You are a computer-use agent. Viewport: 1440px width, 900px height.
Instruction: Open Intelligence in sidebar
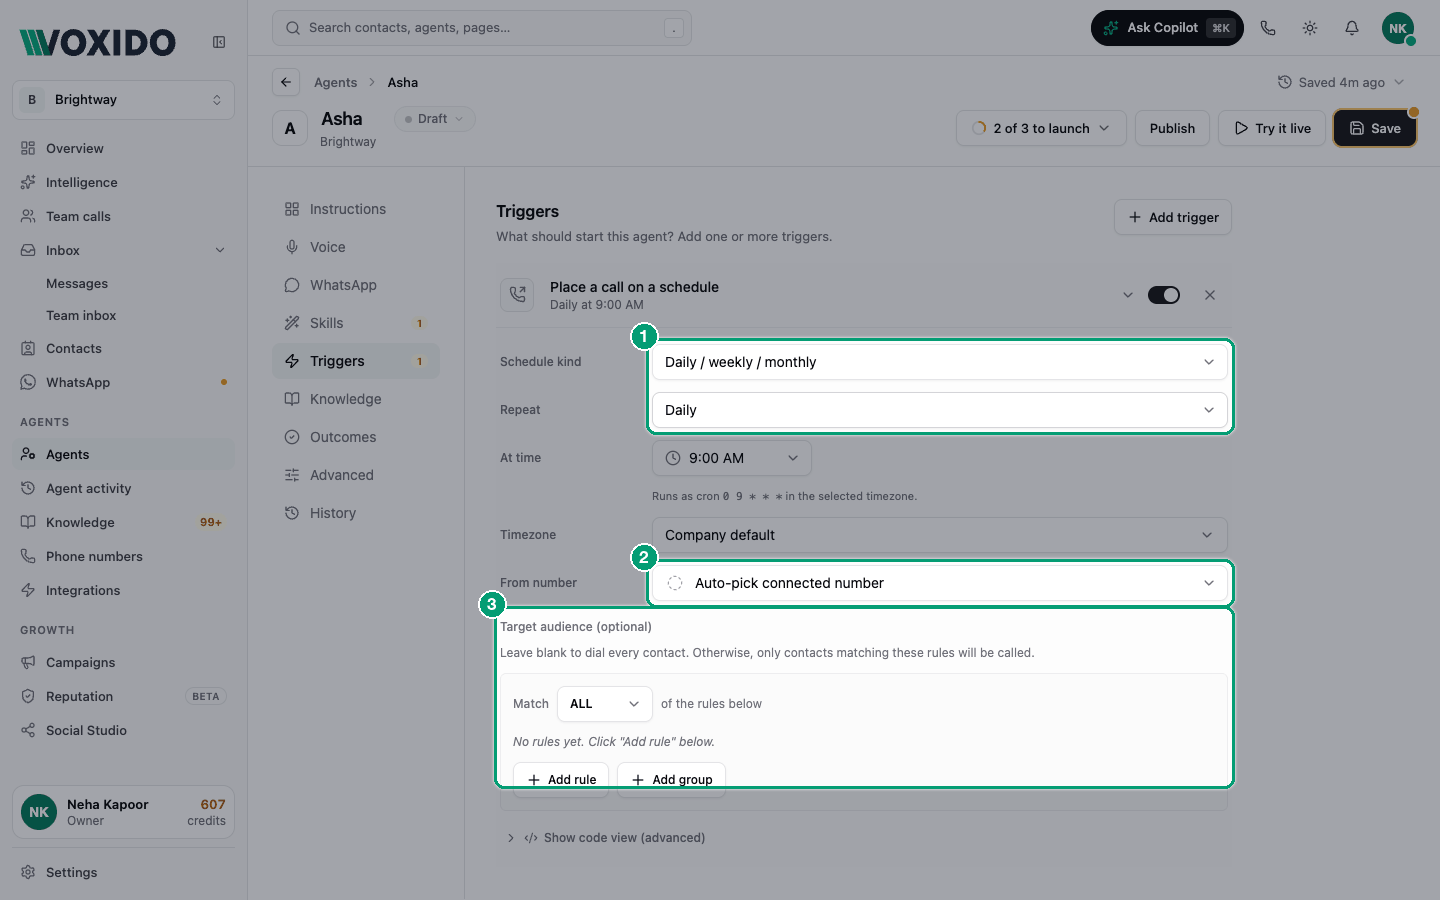coord(124,182)
